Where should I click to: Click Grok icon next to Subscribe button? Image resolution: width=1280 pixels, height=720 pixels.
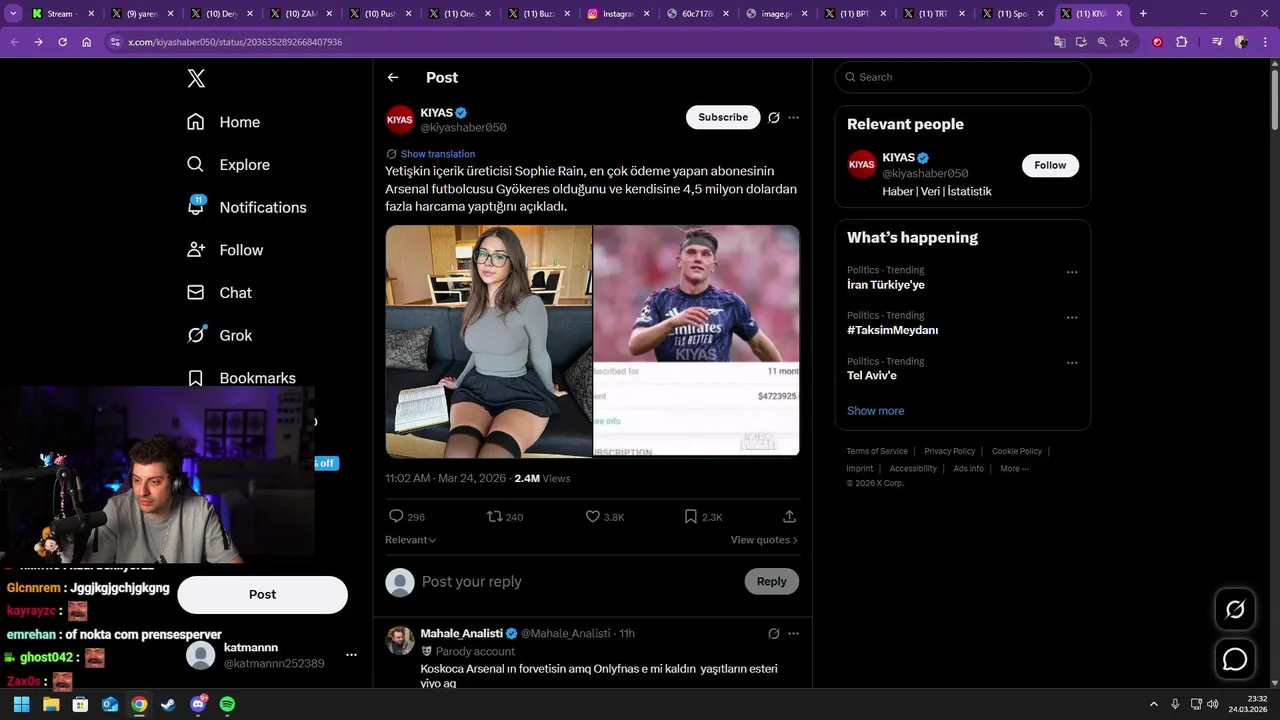point(774,118)
